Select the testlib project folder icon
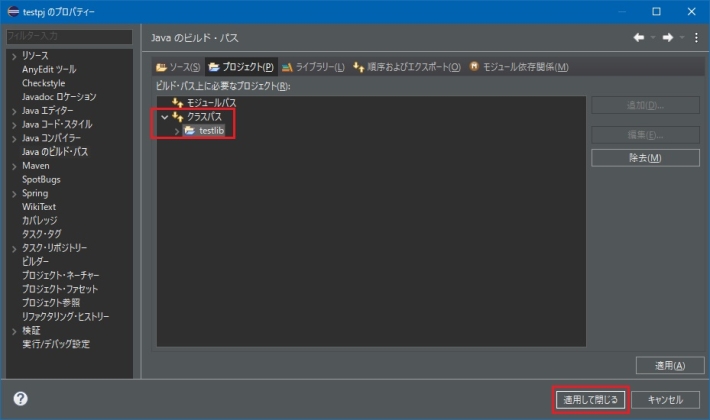This screenshot has width=710, height=420. (x=190, y=131)
